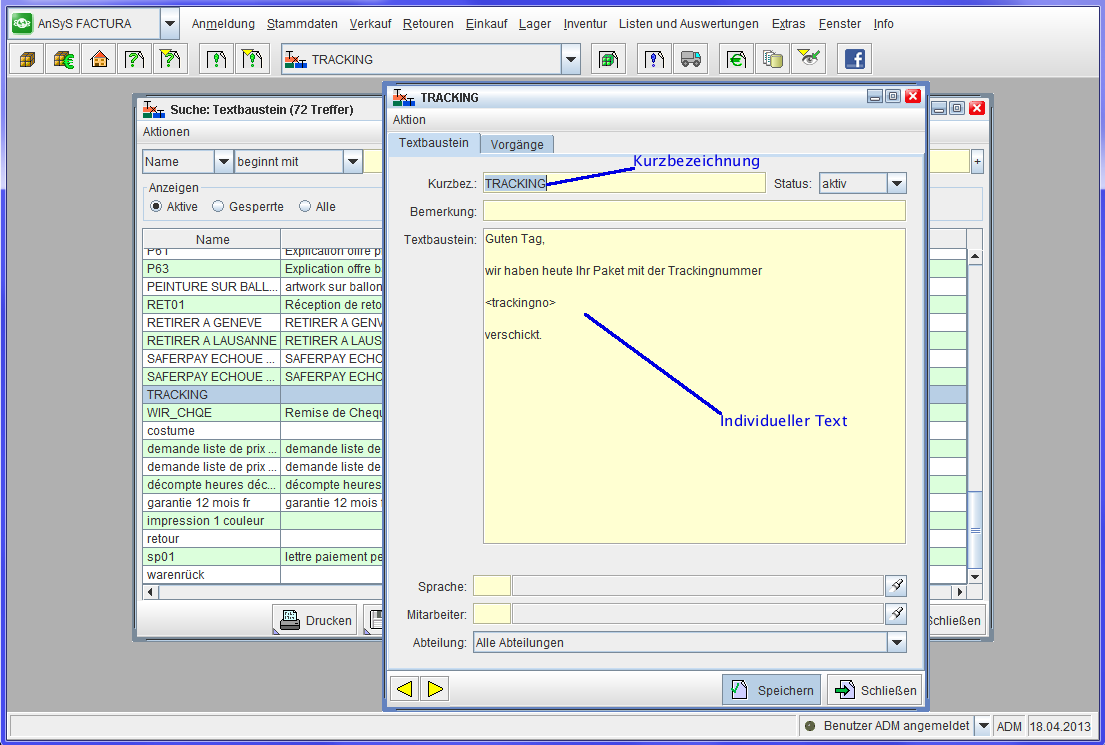Click the Euro symbol toolbar icon
Viewport: 1105px width, 745px height.
click(737, 60)
